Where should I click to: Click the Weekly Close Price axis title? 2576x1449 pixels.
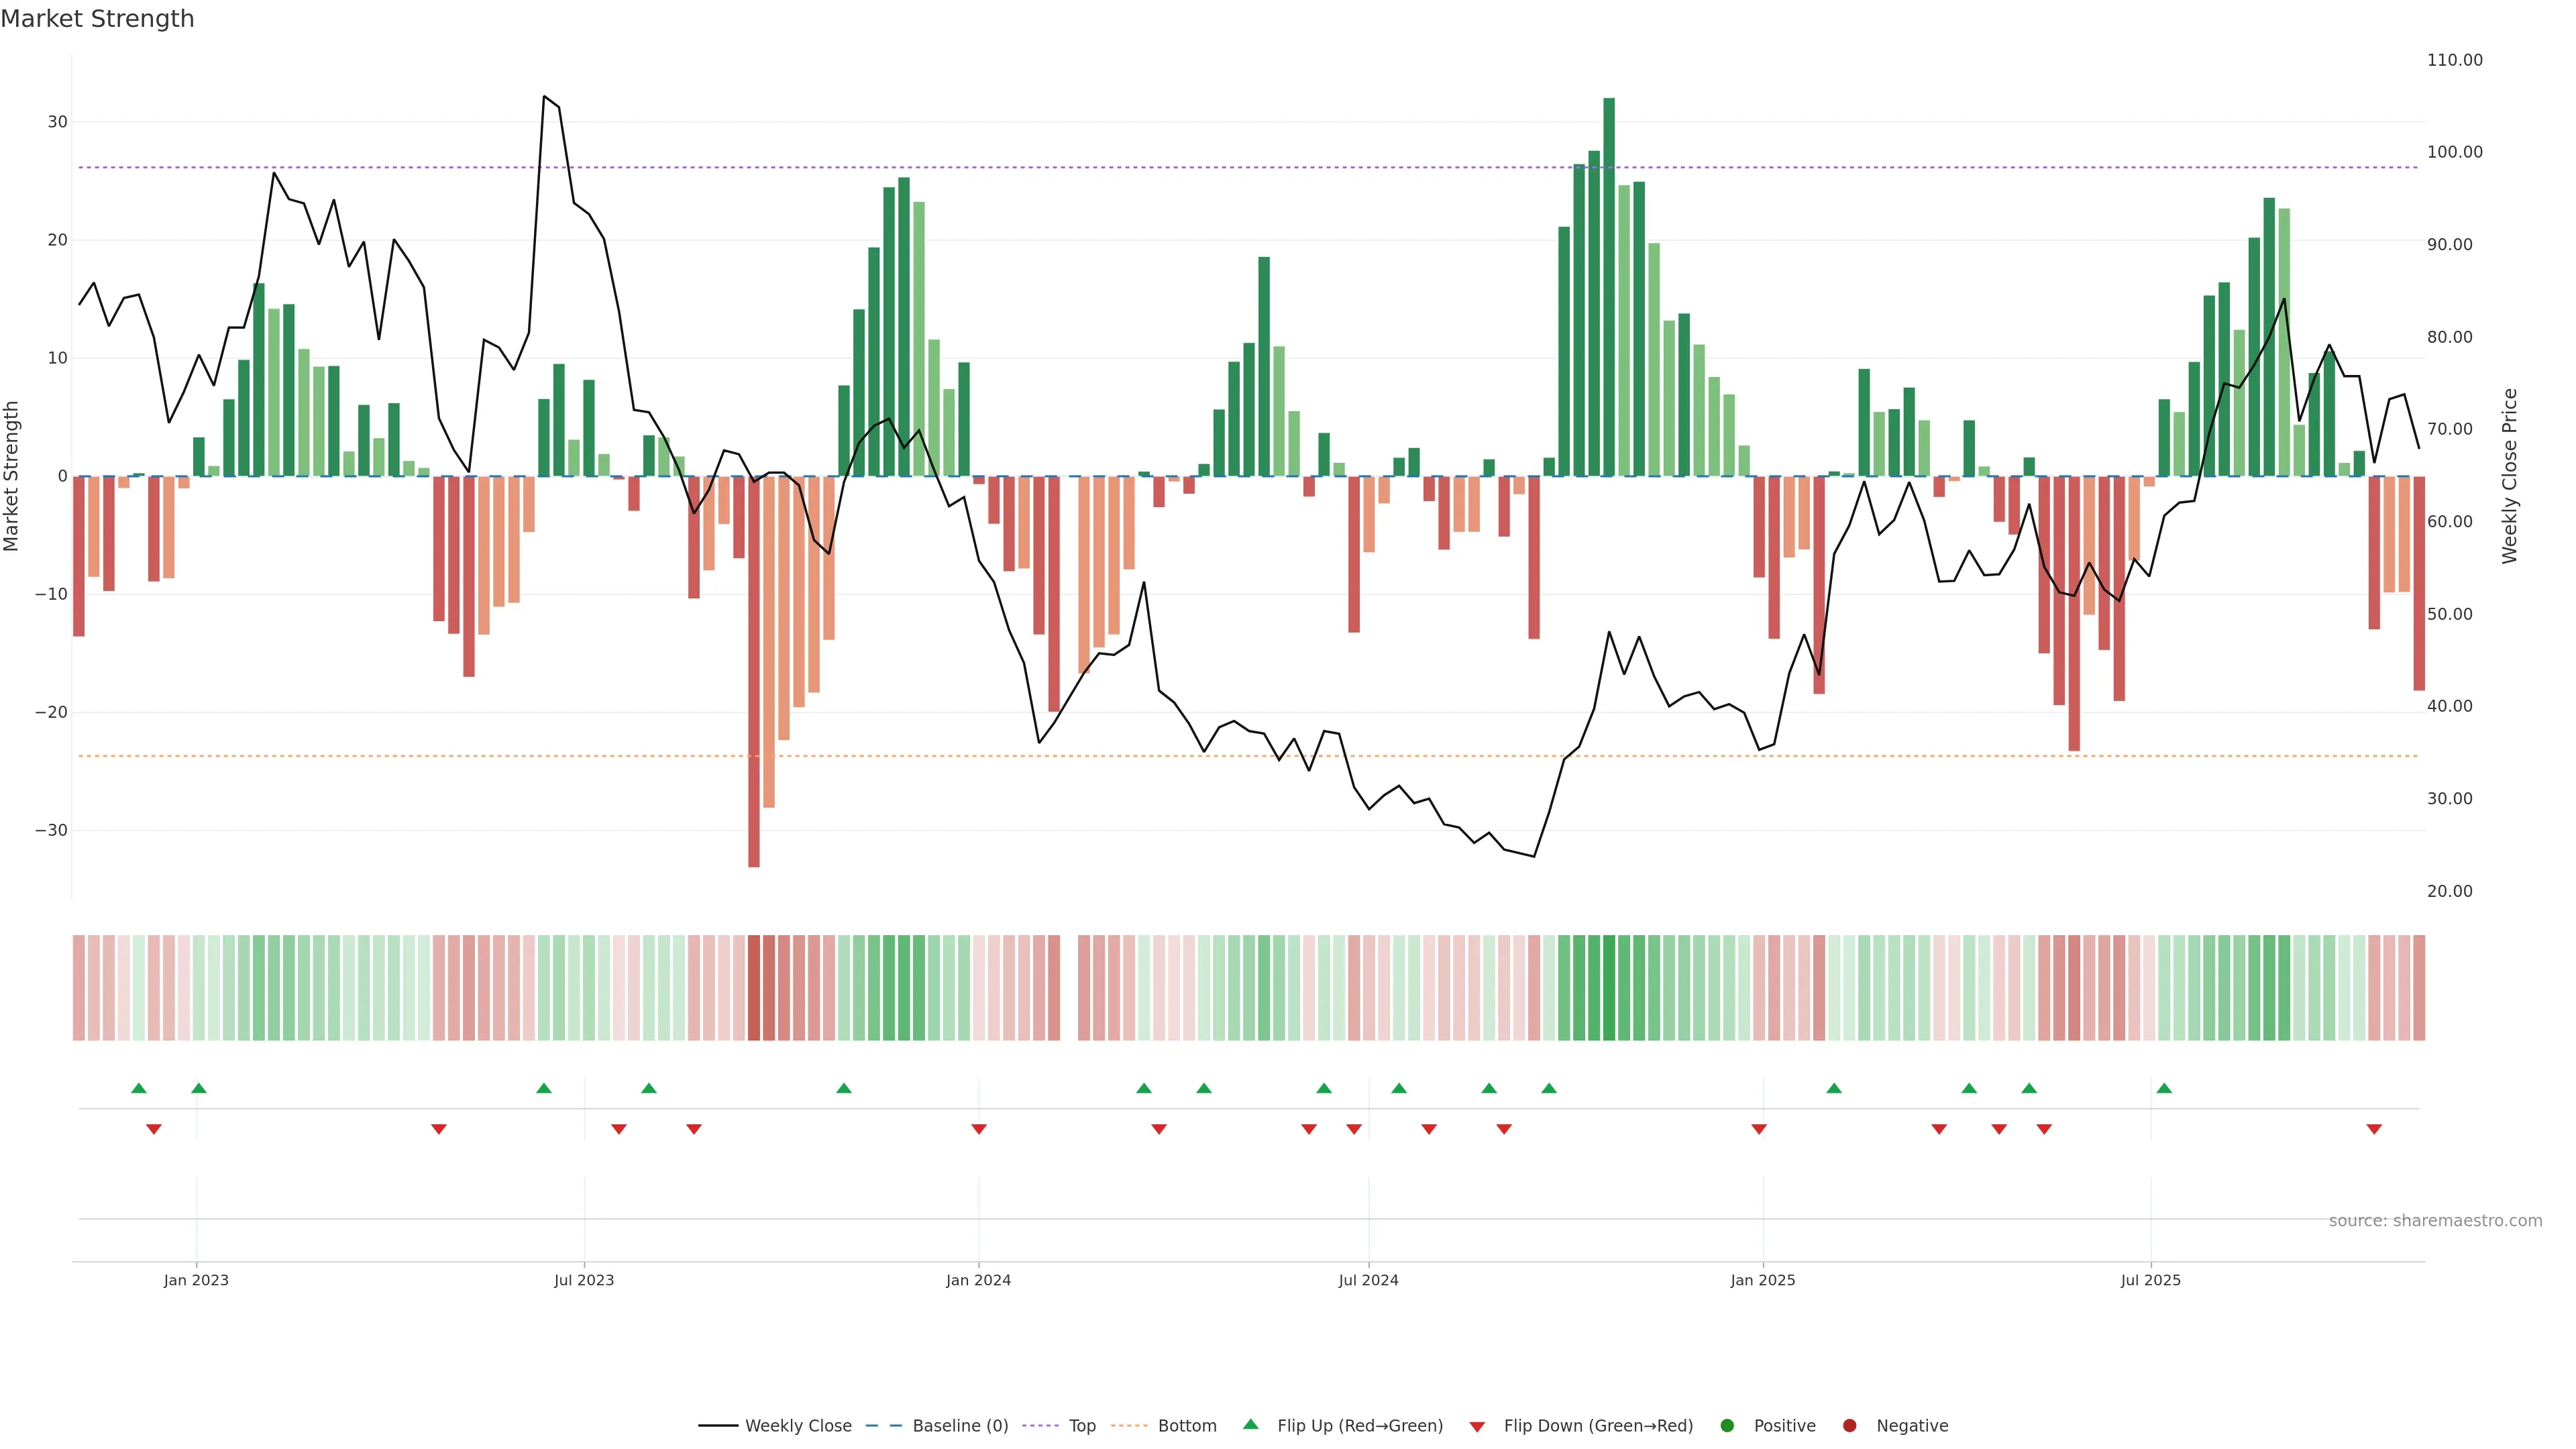pyautogui.click(x=2509, y=476)
